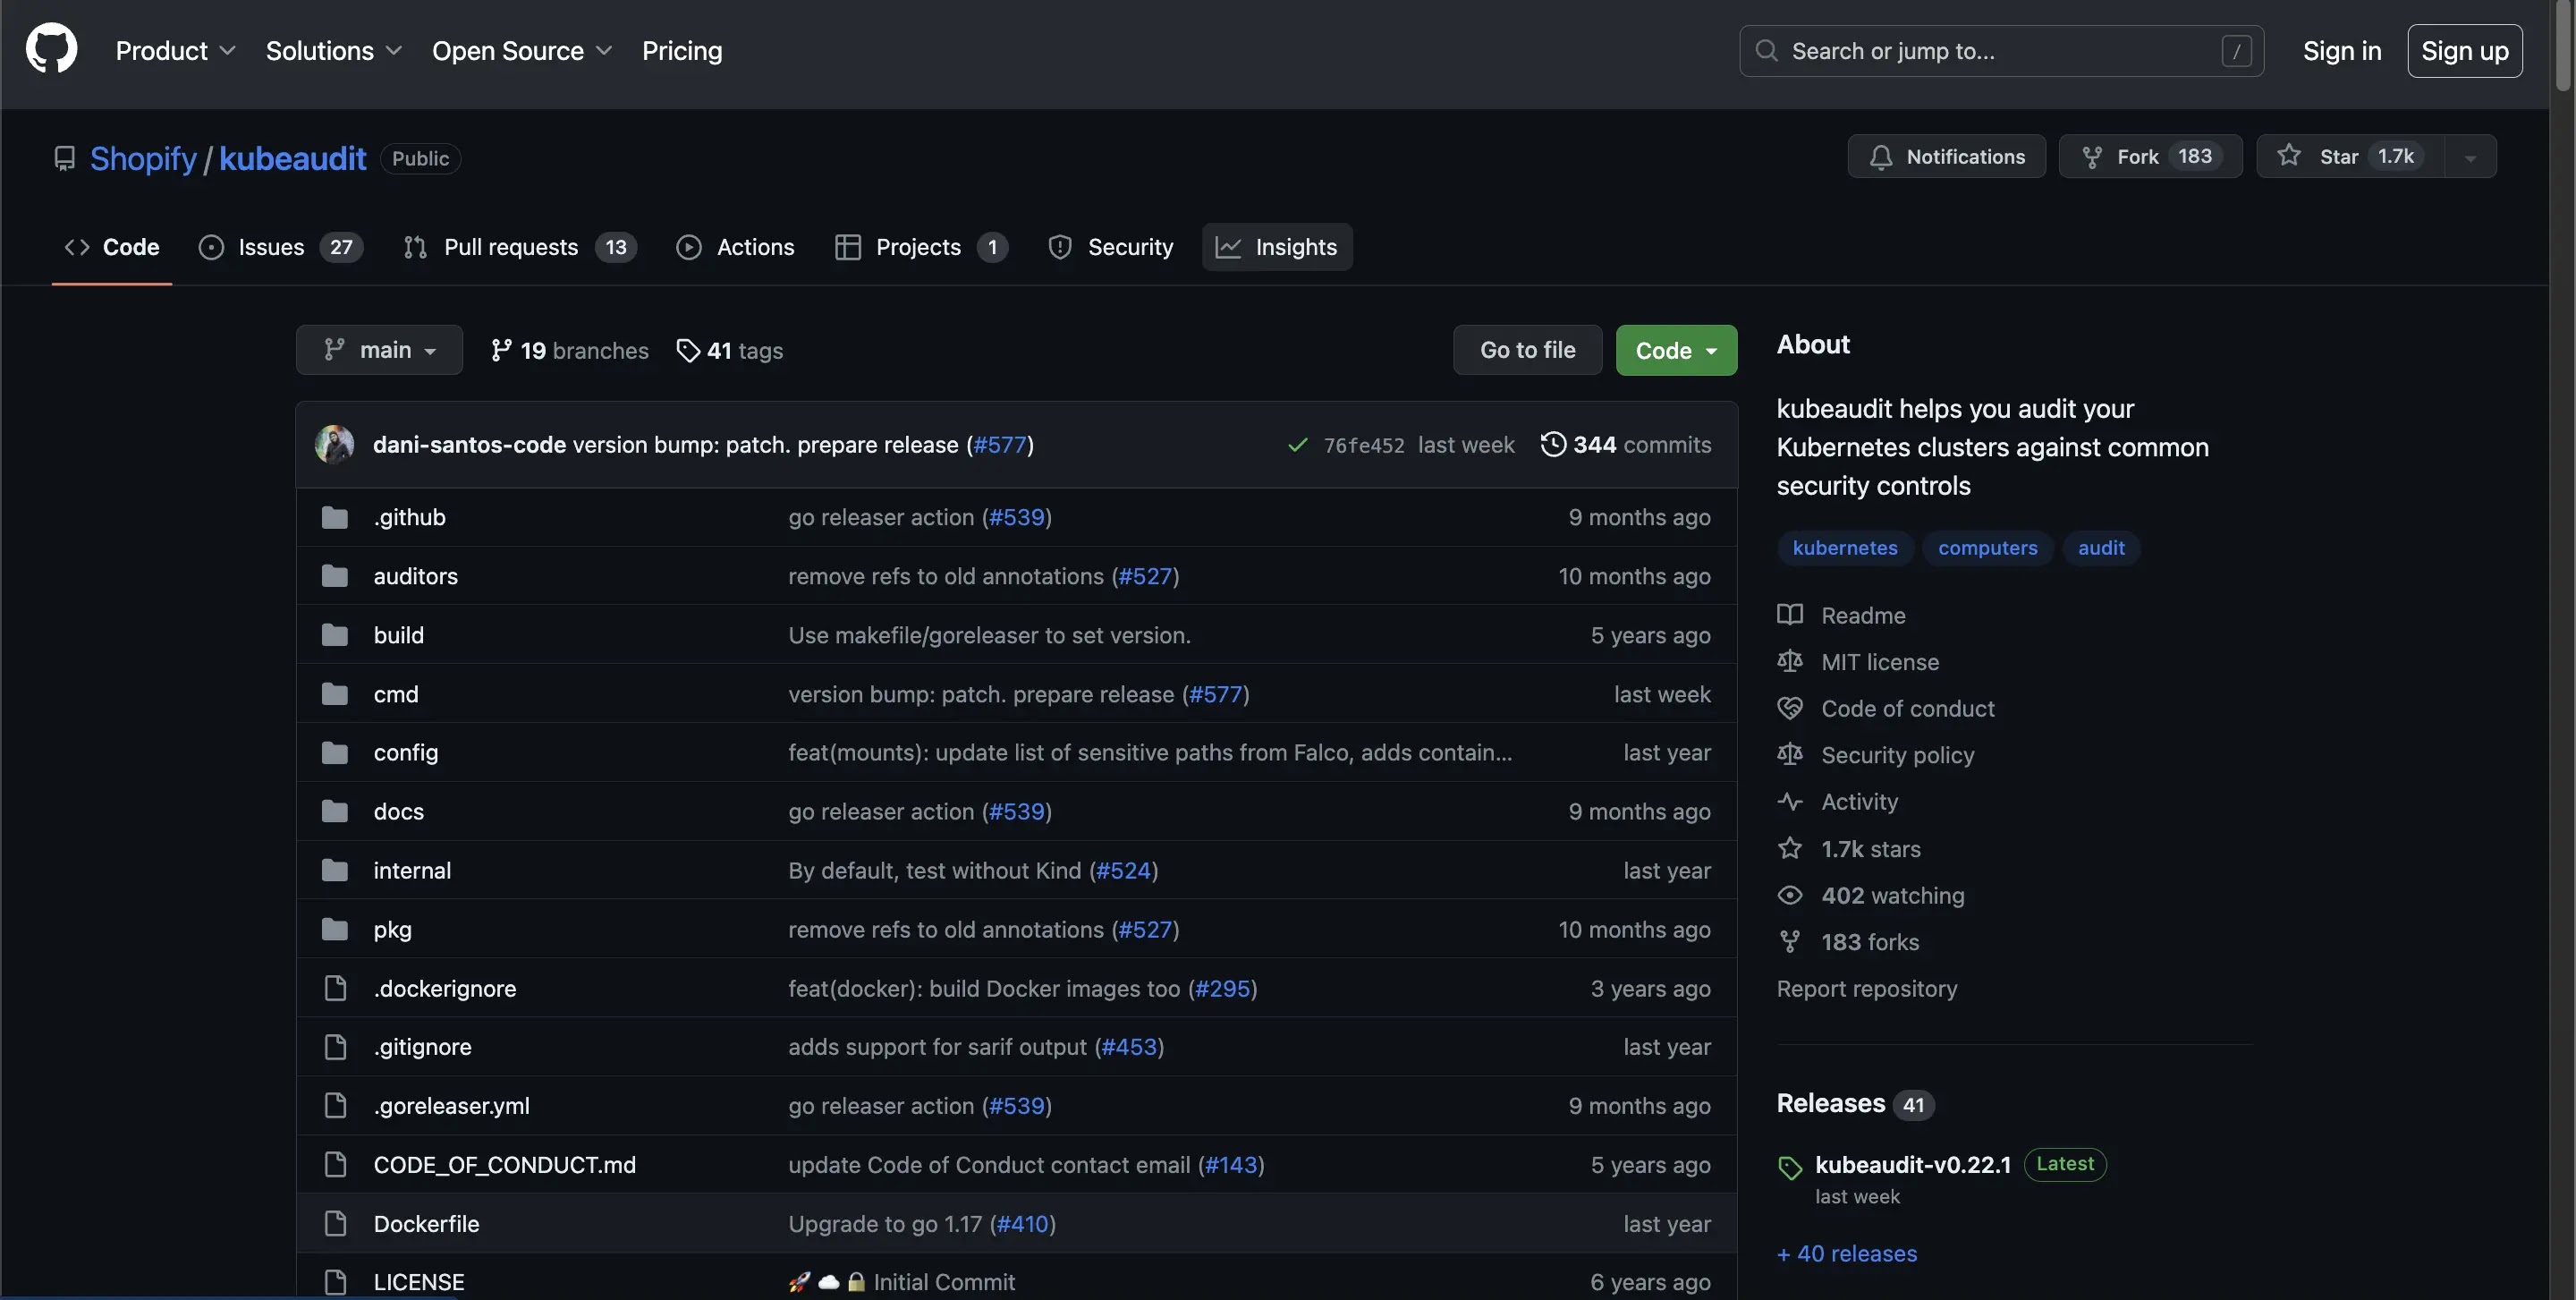This screenshot has width=2576, height=1300.
Task: Open the kubeaudit repository link
Action: tap(293, 159)
